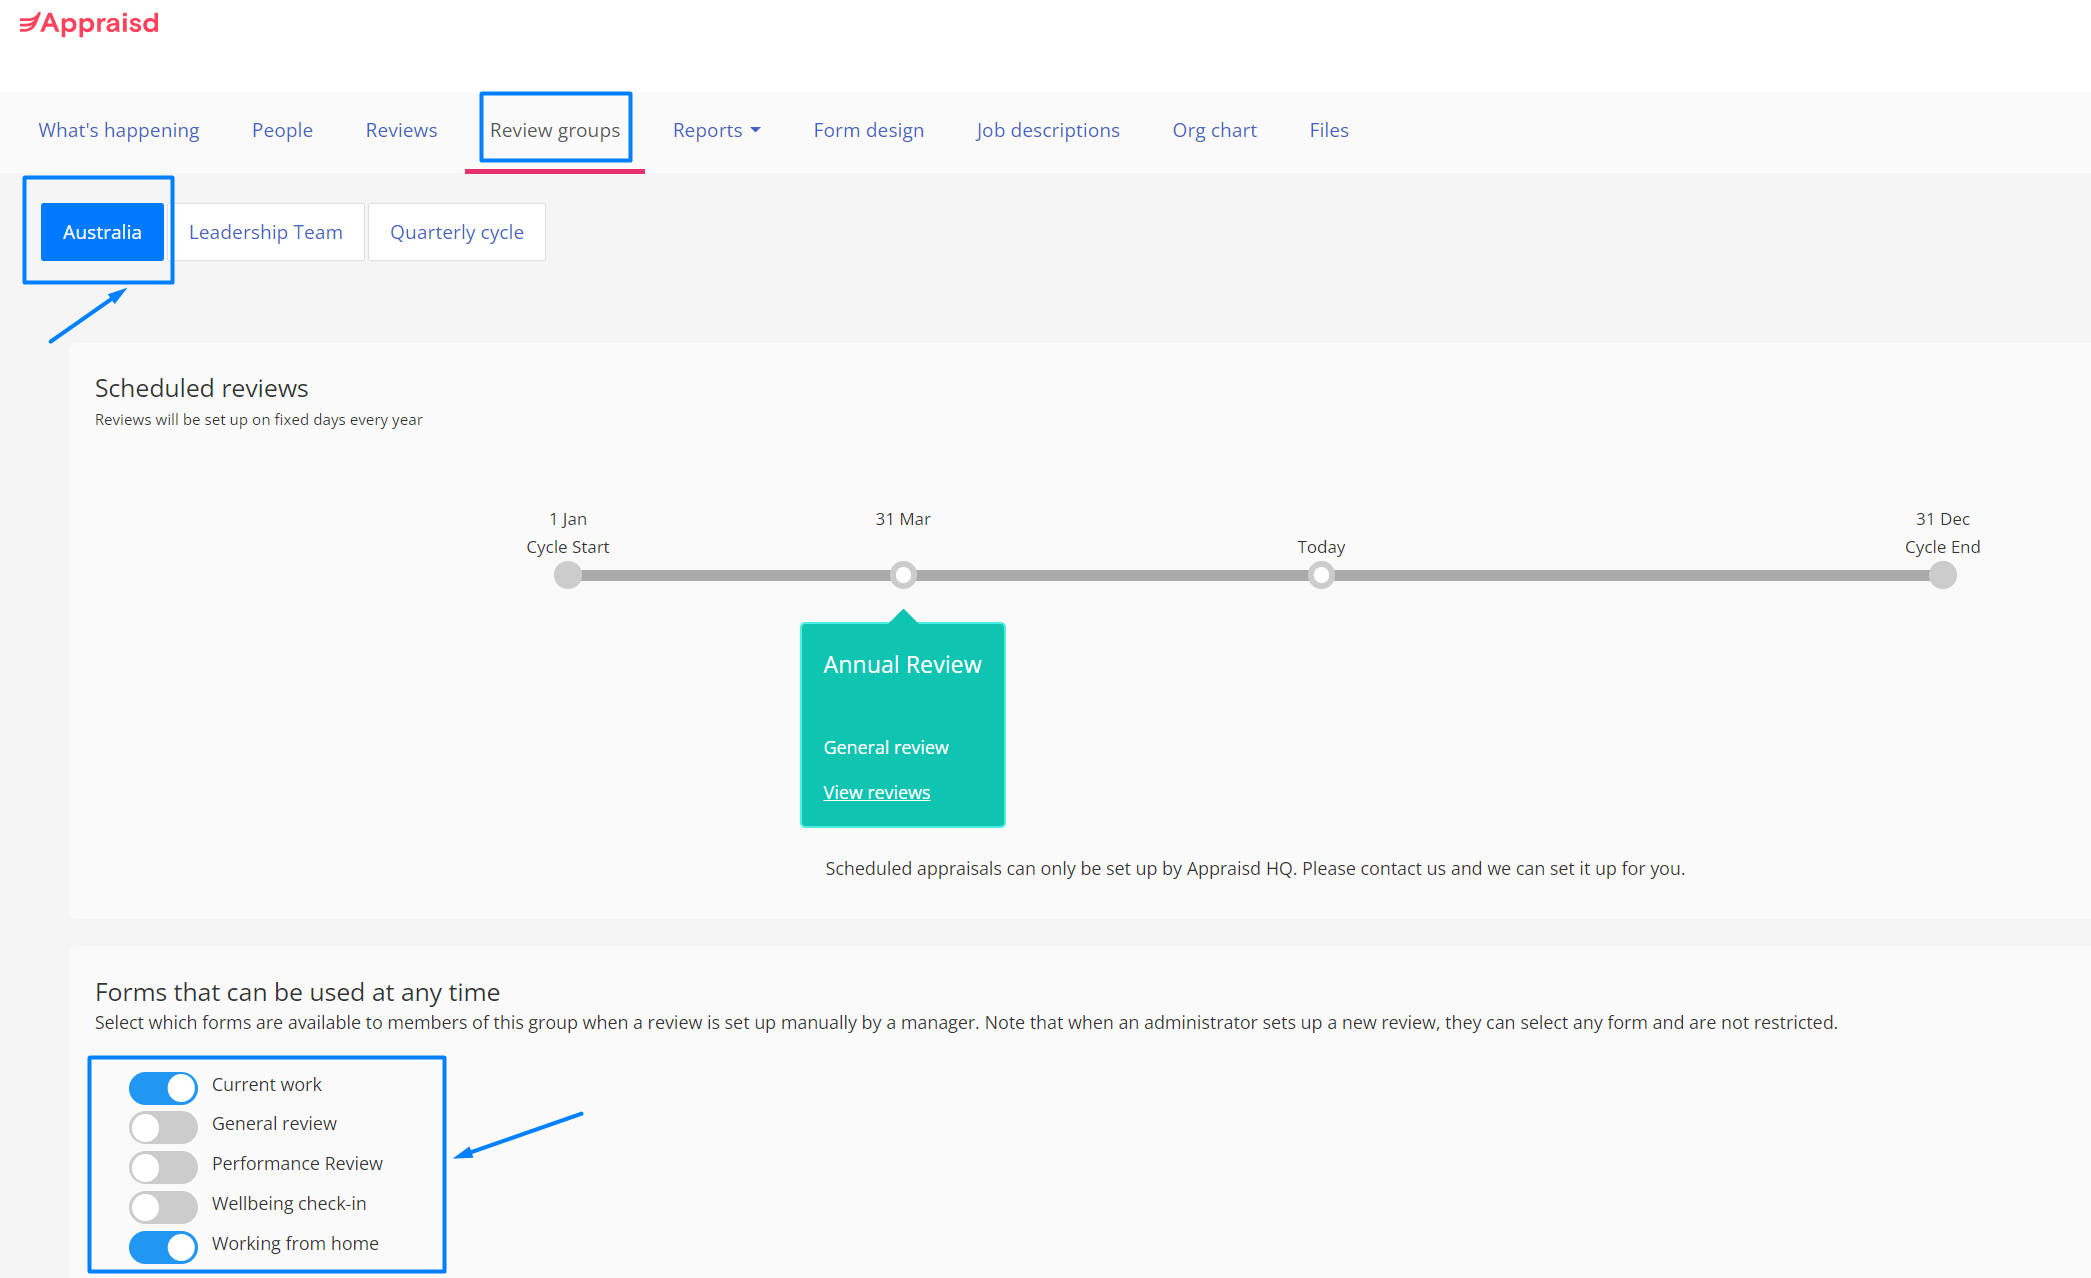Click the 31 Dec Cycle End marker
Viewport: 2091px width, 1278px height.
[1942, 575]
